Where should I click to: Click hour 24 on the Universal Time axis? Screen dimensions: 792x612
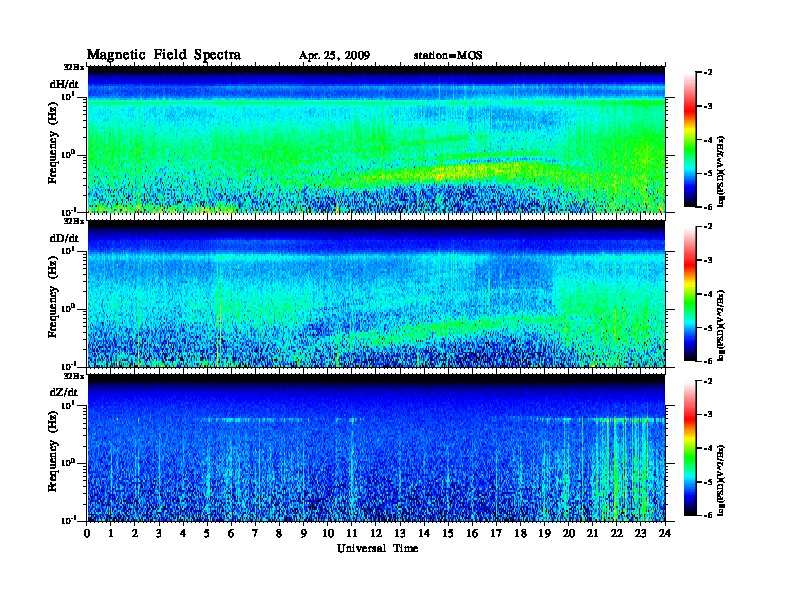pos(665,534)
